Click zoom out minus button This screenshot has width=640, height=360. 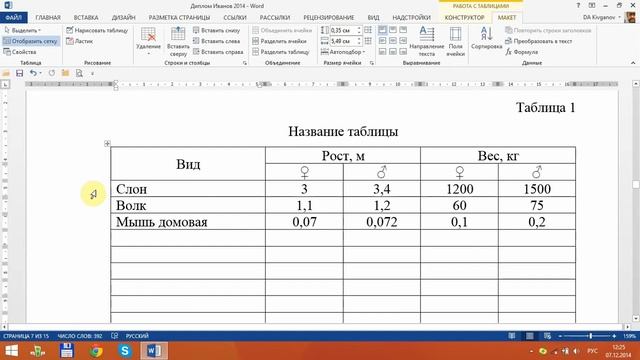(x=560, y=336)
